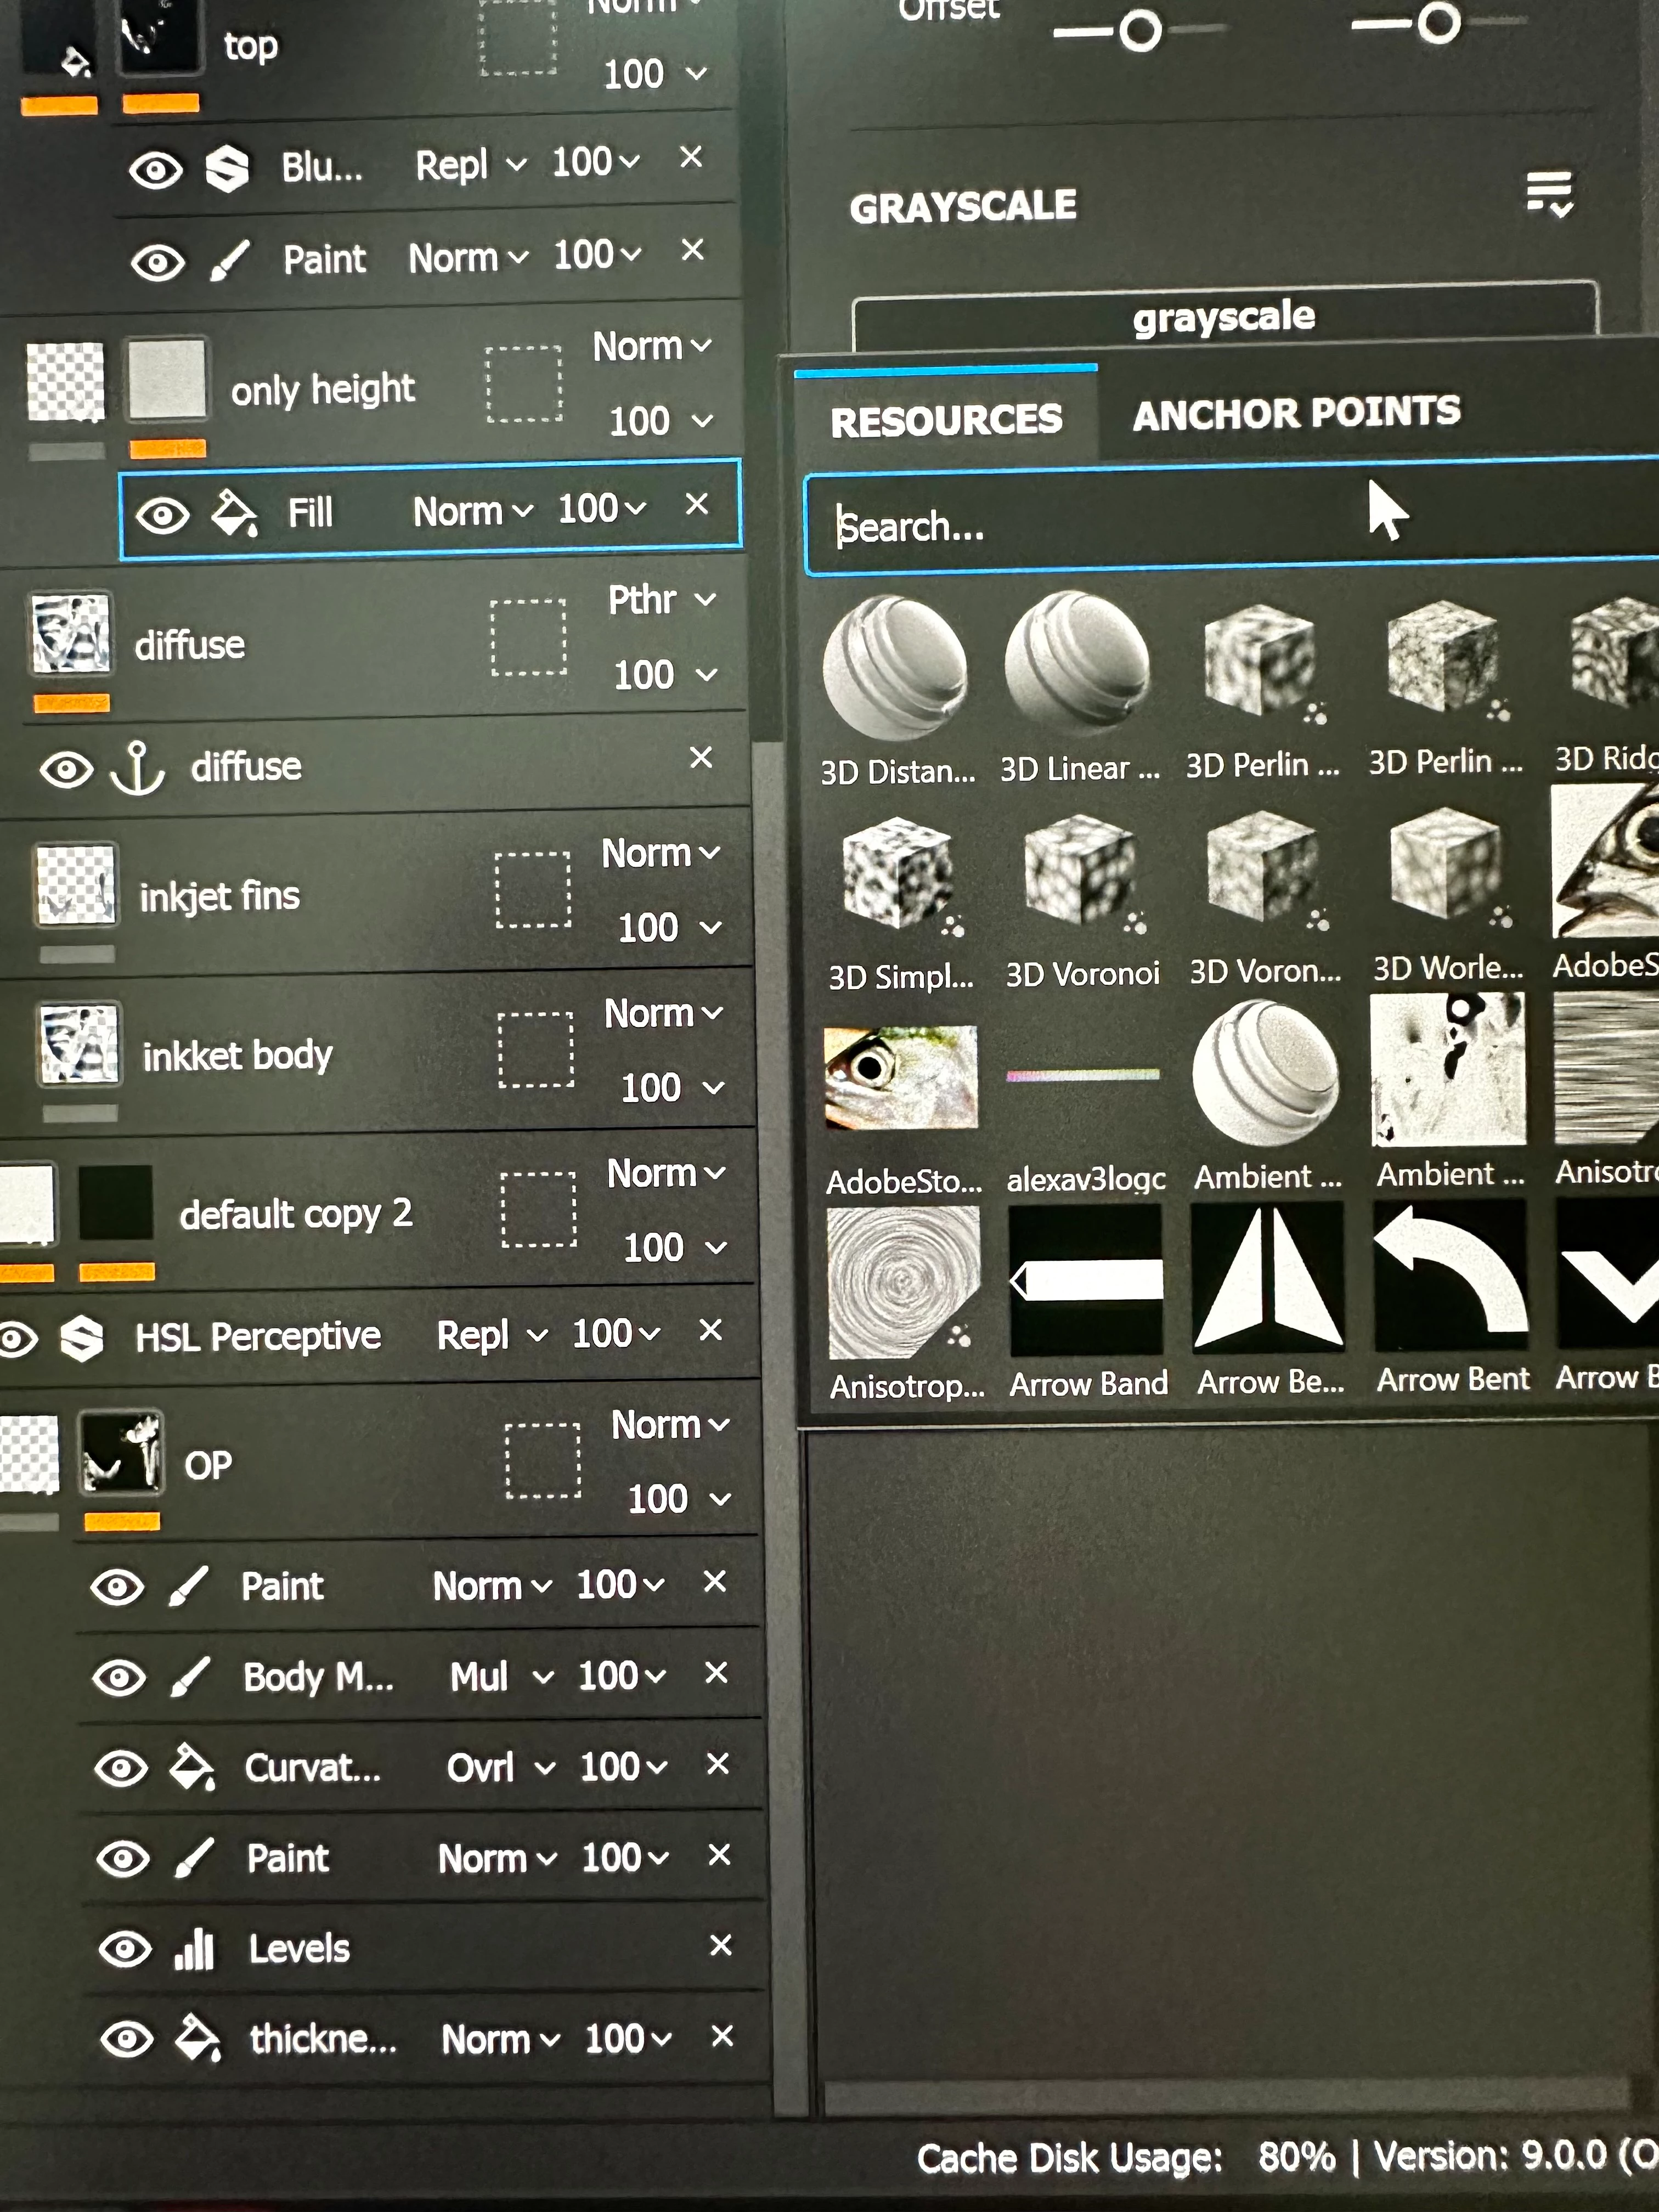
Task: Switch to the Anchor Points tab
Action: [1296, 413]
